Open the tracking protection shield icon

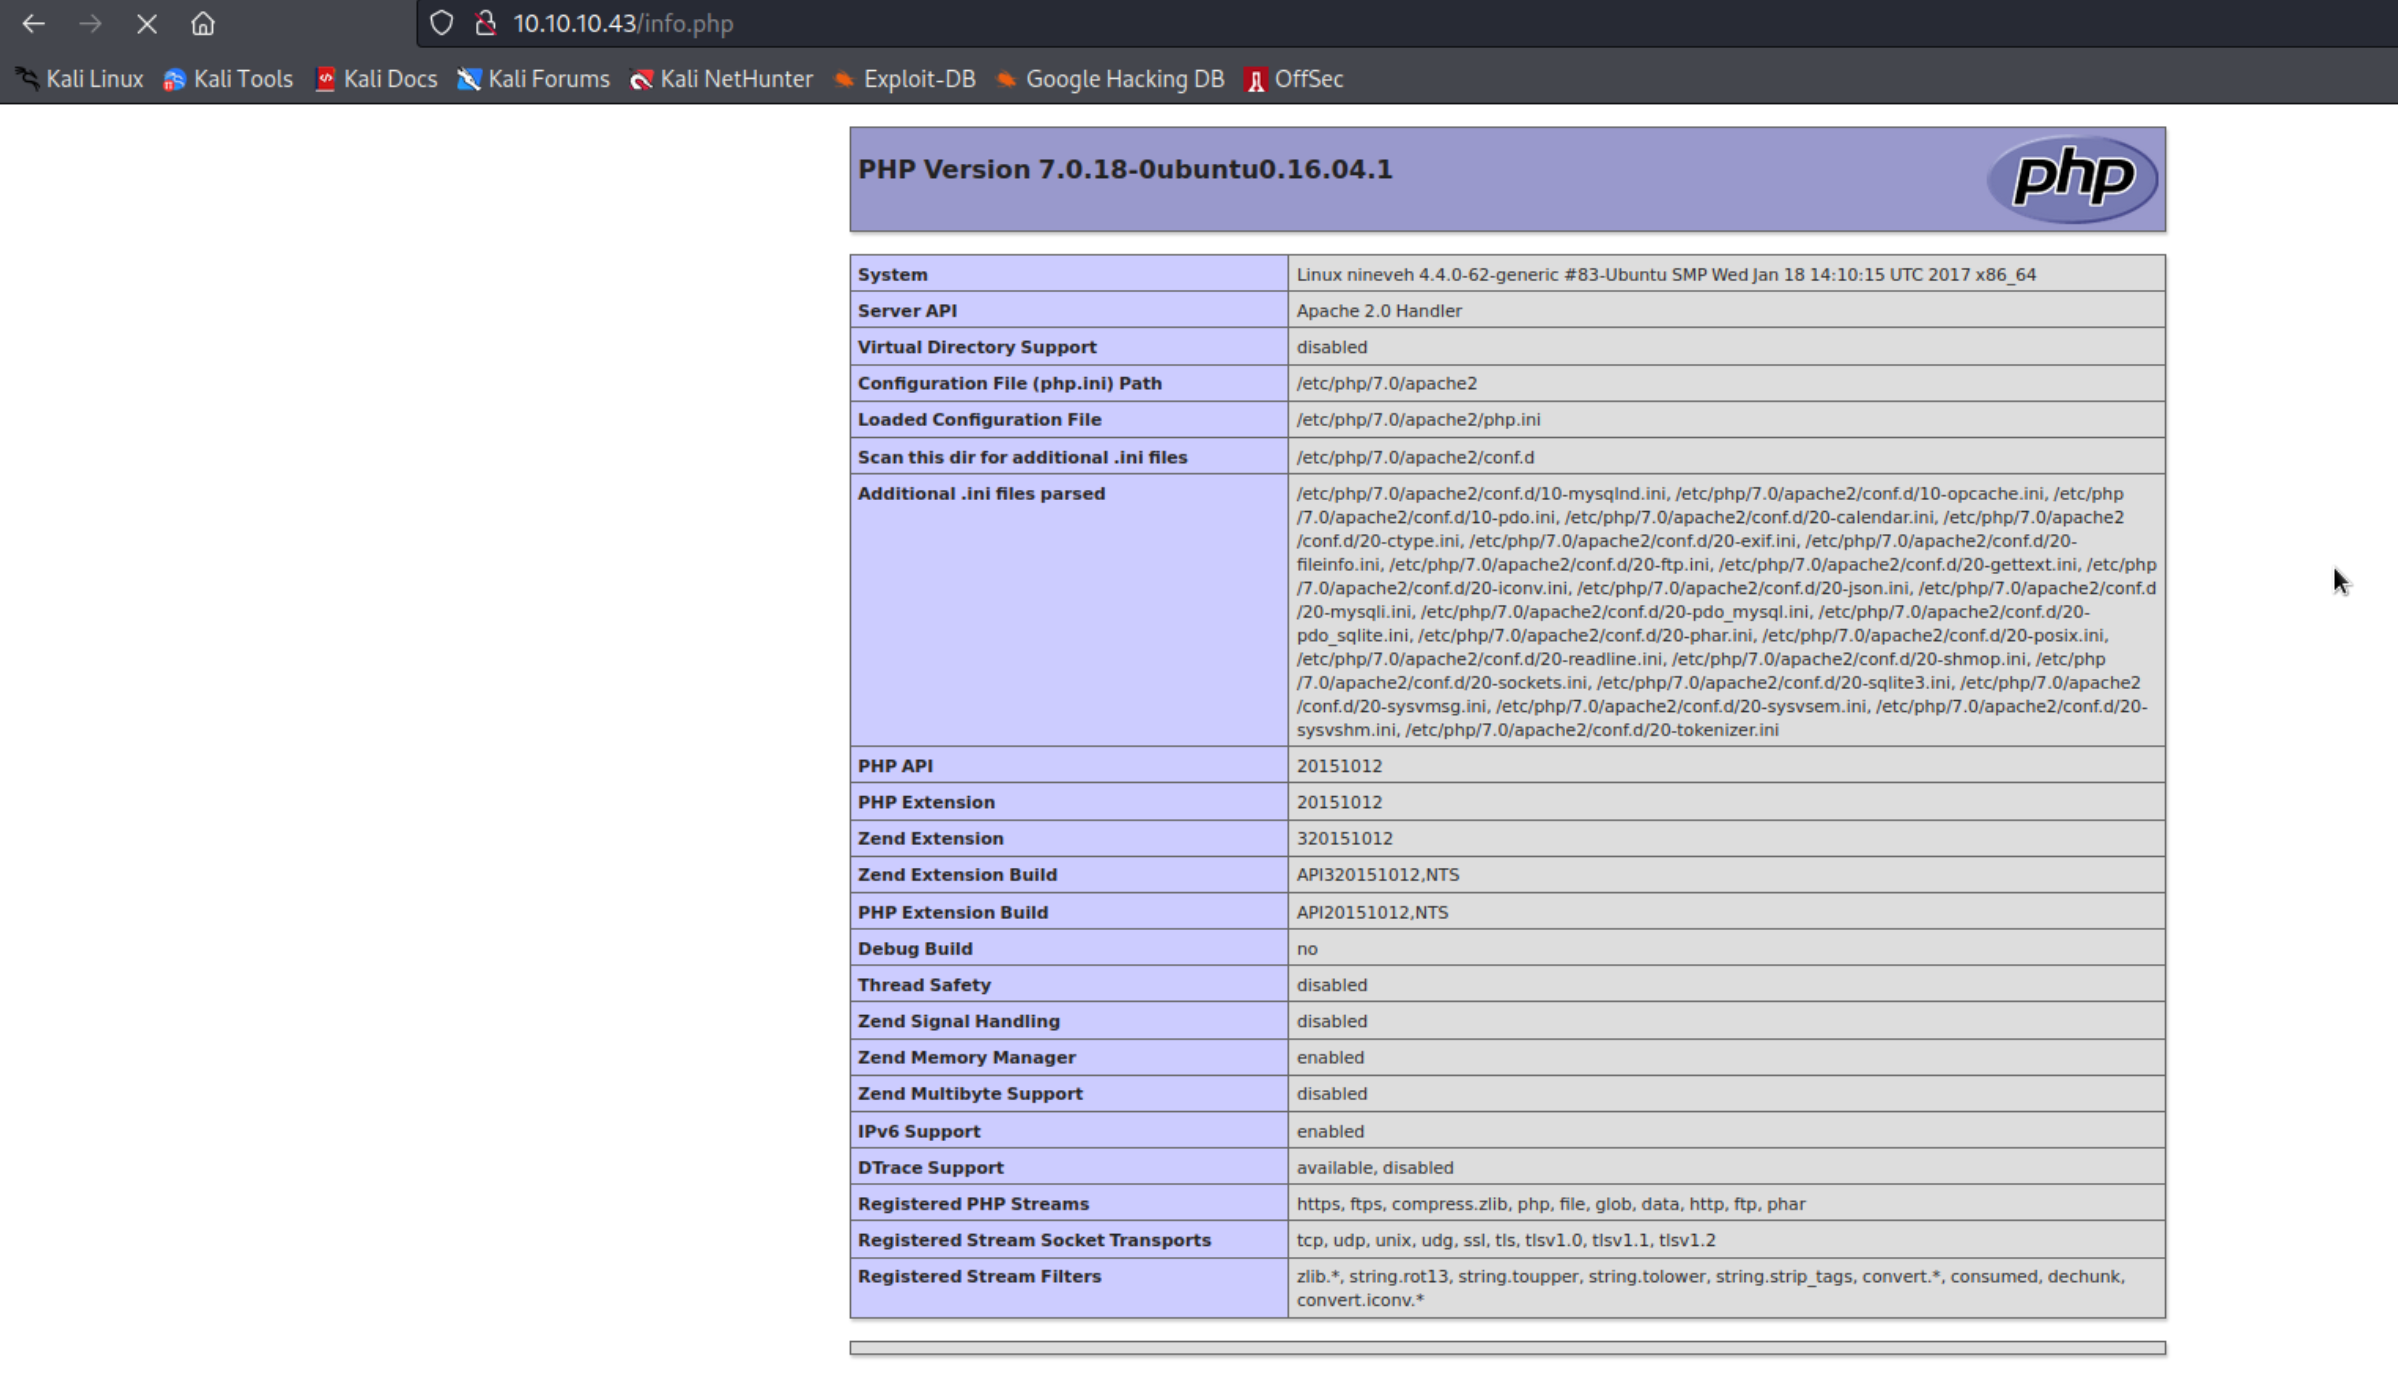click(x=441, y=23)
